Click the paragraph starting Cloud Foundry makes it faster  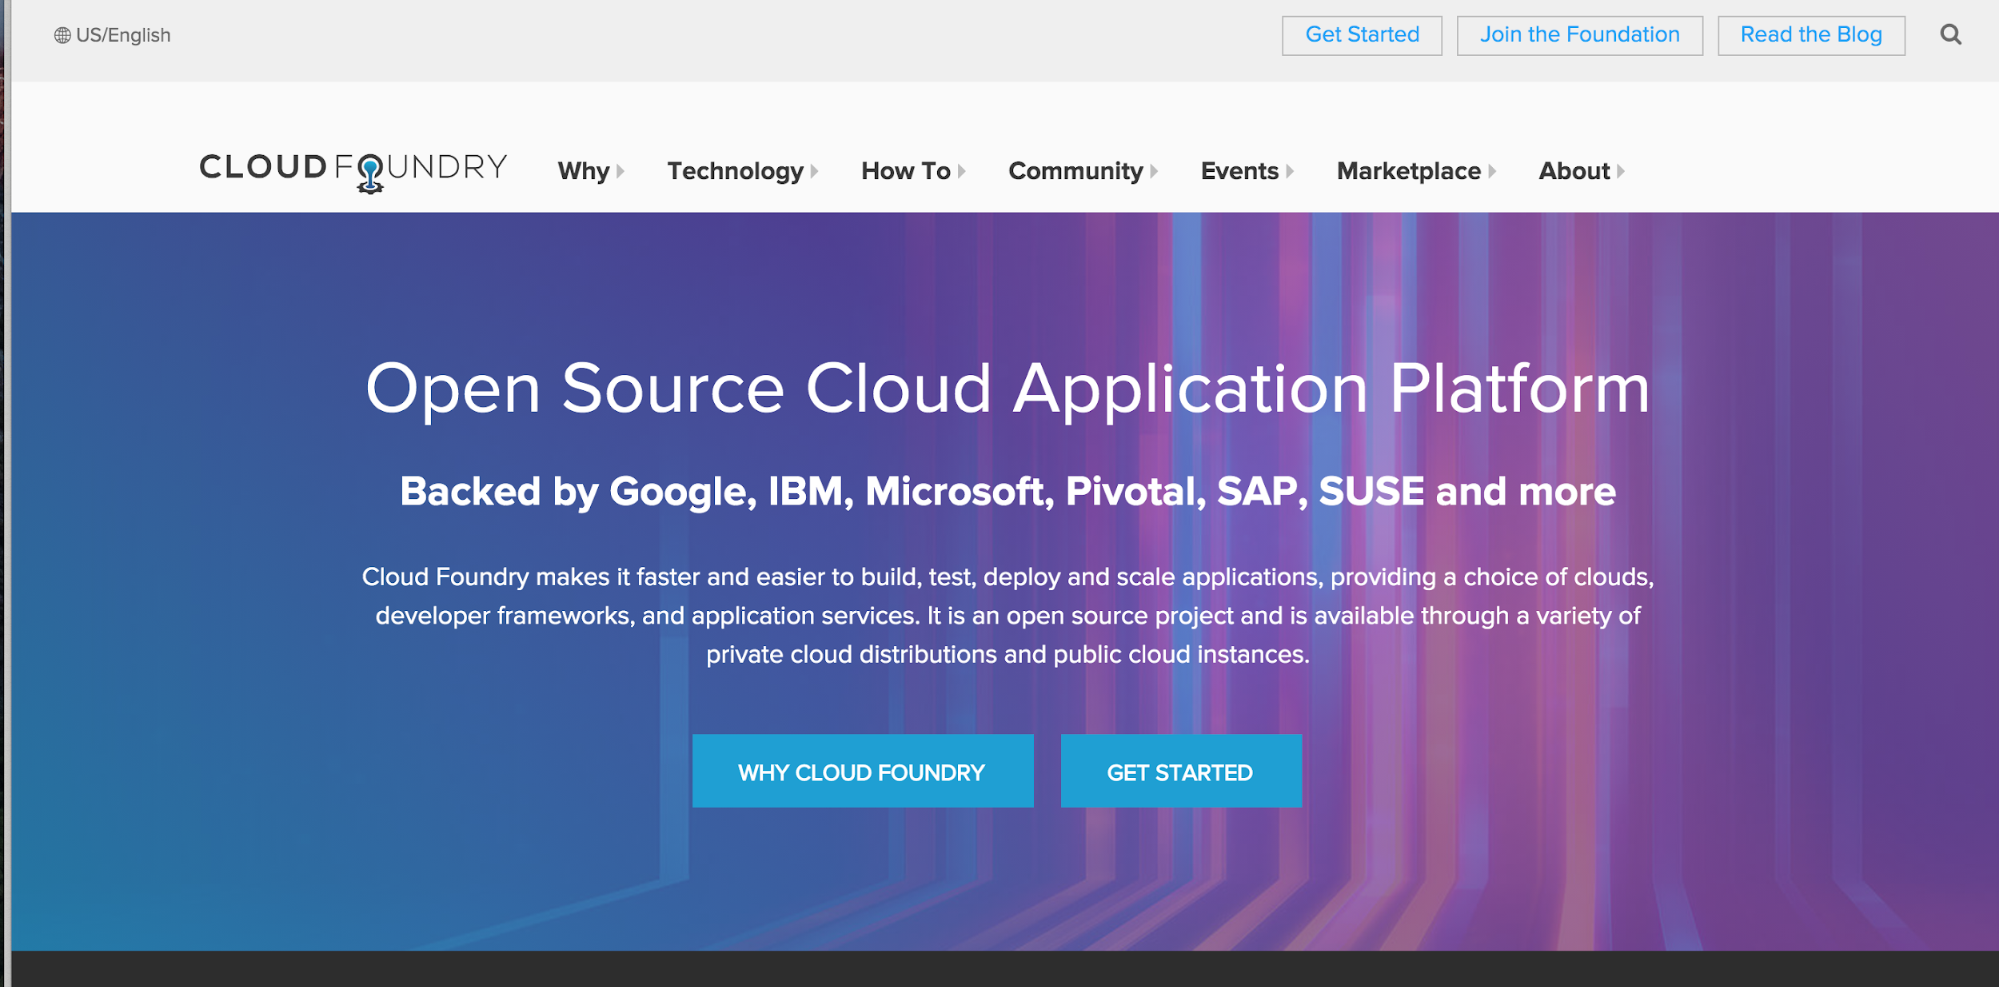click(x=1007, y=615)
